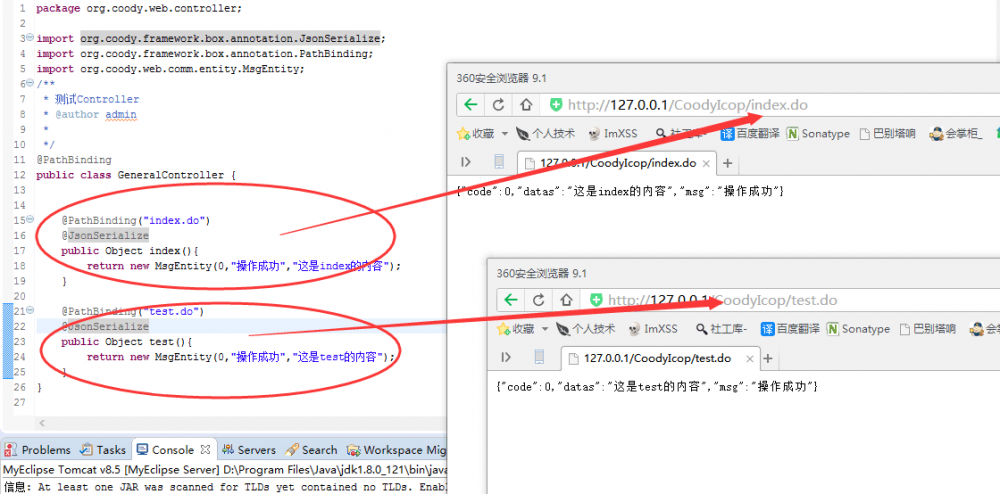This screenshot has width=1000, height=494.
Task: Expand 收藏 dropdown arrow in test.do browser
Action: (x=545, y=330)
